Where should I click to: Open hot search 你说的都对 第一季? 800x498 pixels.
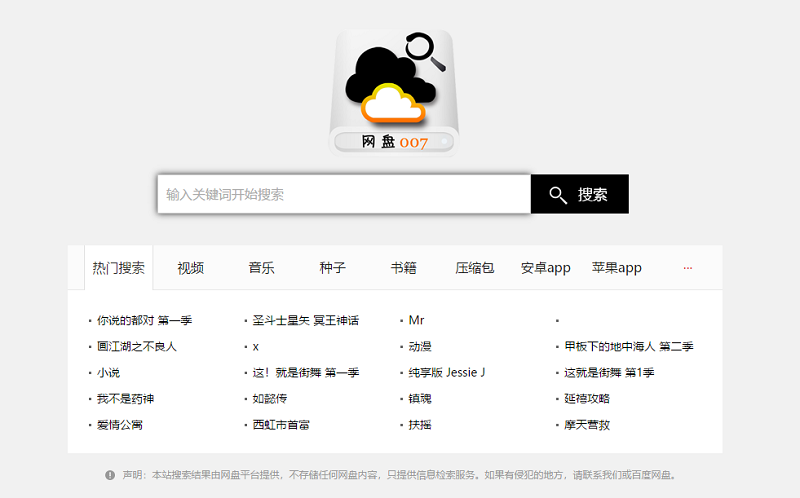point(144,320)
